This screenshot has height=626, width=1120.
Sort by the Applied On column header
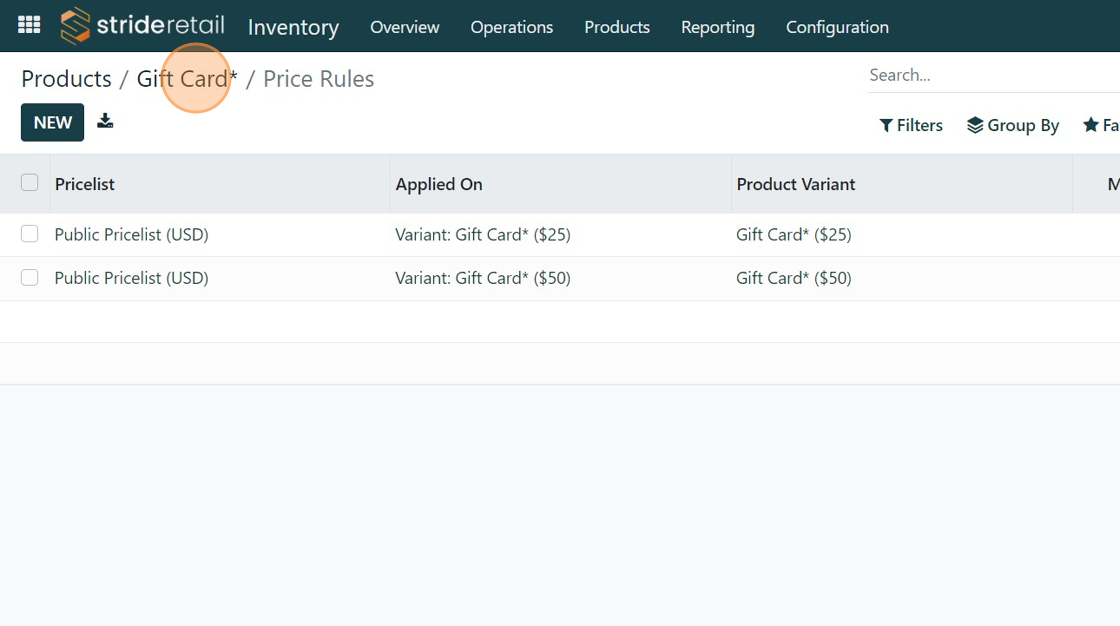439,184
